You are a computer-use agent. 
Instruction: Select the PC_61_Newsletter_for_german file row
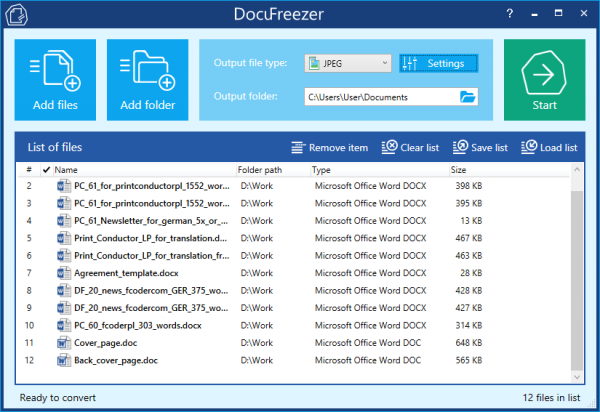click(x=293, y=221)
